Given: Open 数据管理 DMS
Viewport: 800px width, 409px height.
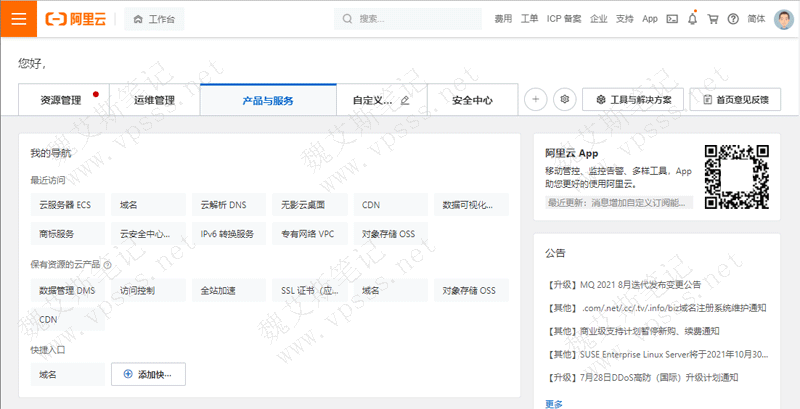Looking at the screenshot, I should (68, 291).
